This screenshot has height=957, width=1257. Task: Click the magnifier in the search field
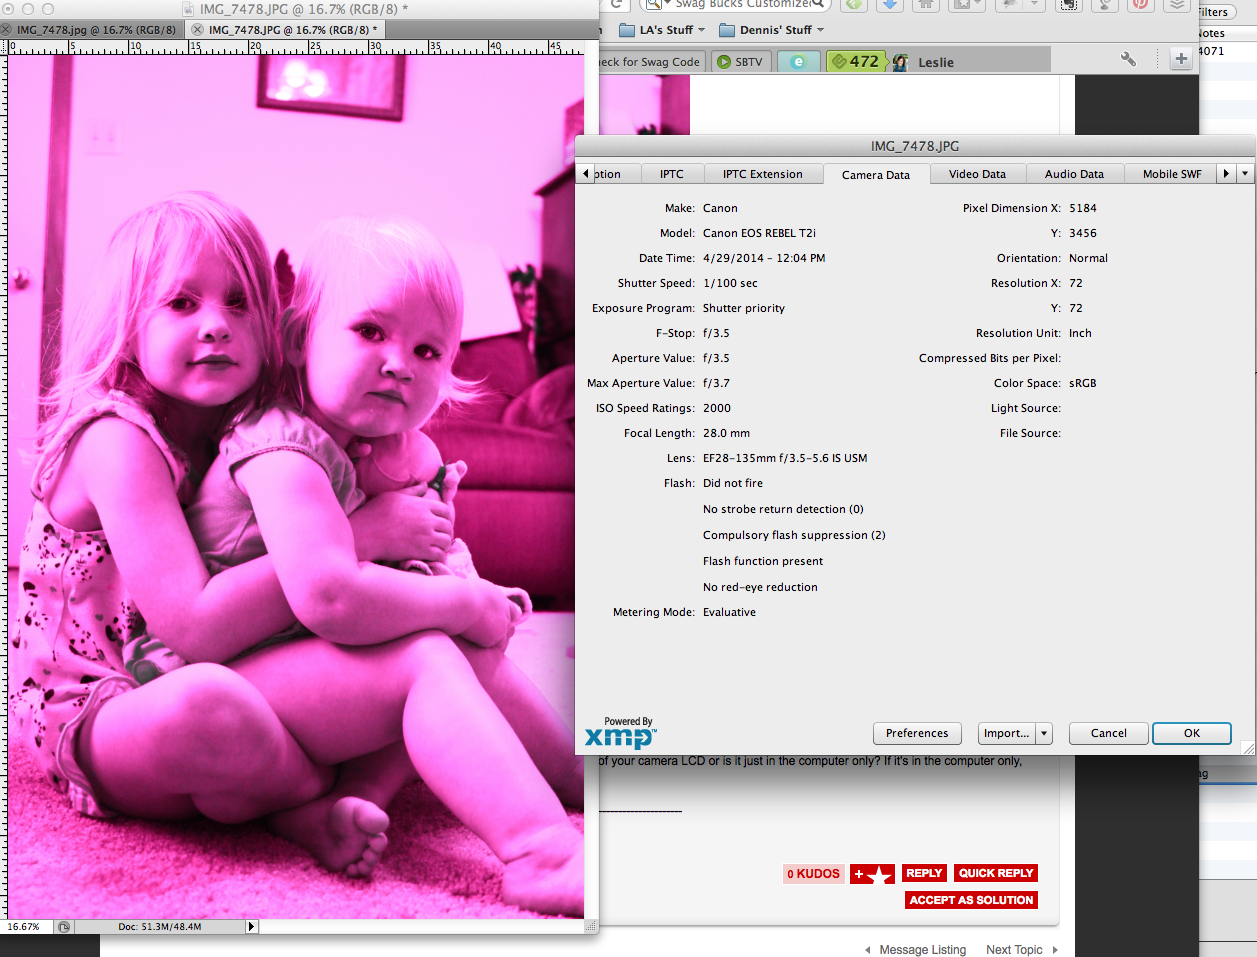pos(816,5)
